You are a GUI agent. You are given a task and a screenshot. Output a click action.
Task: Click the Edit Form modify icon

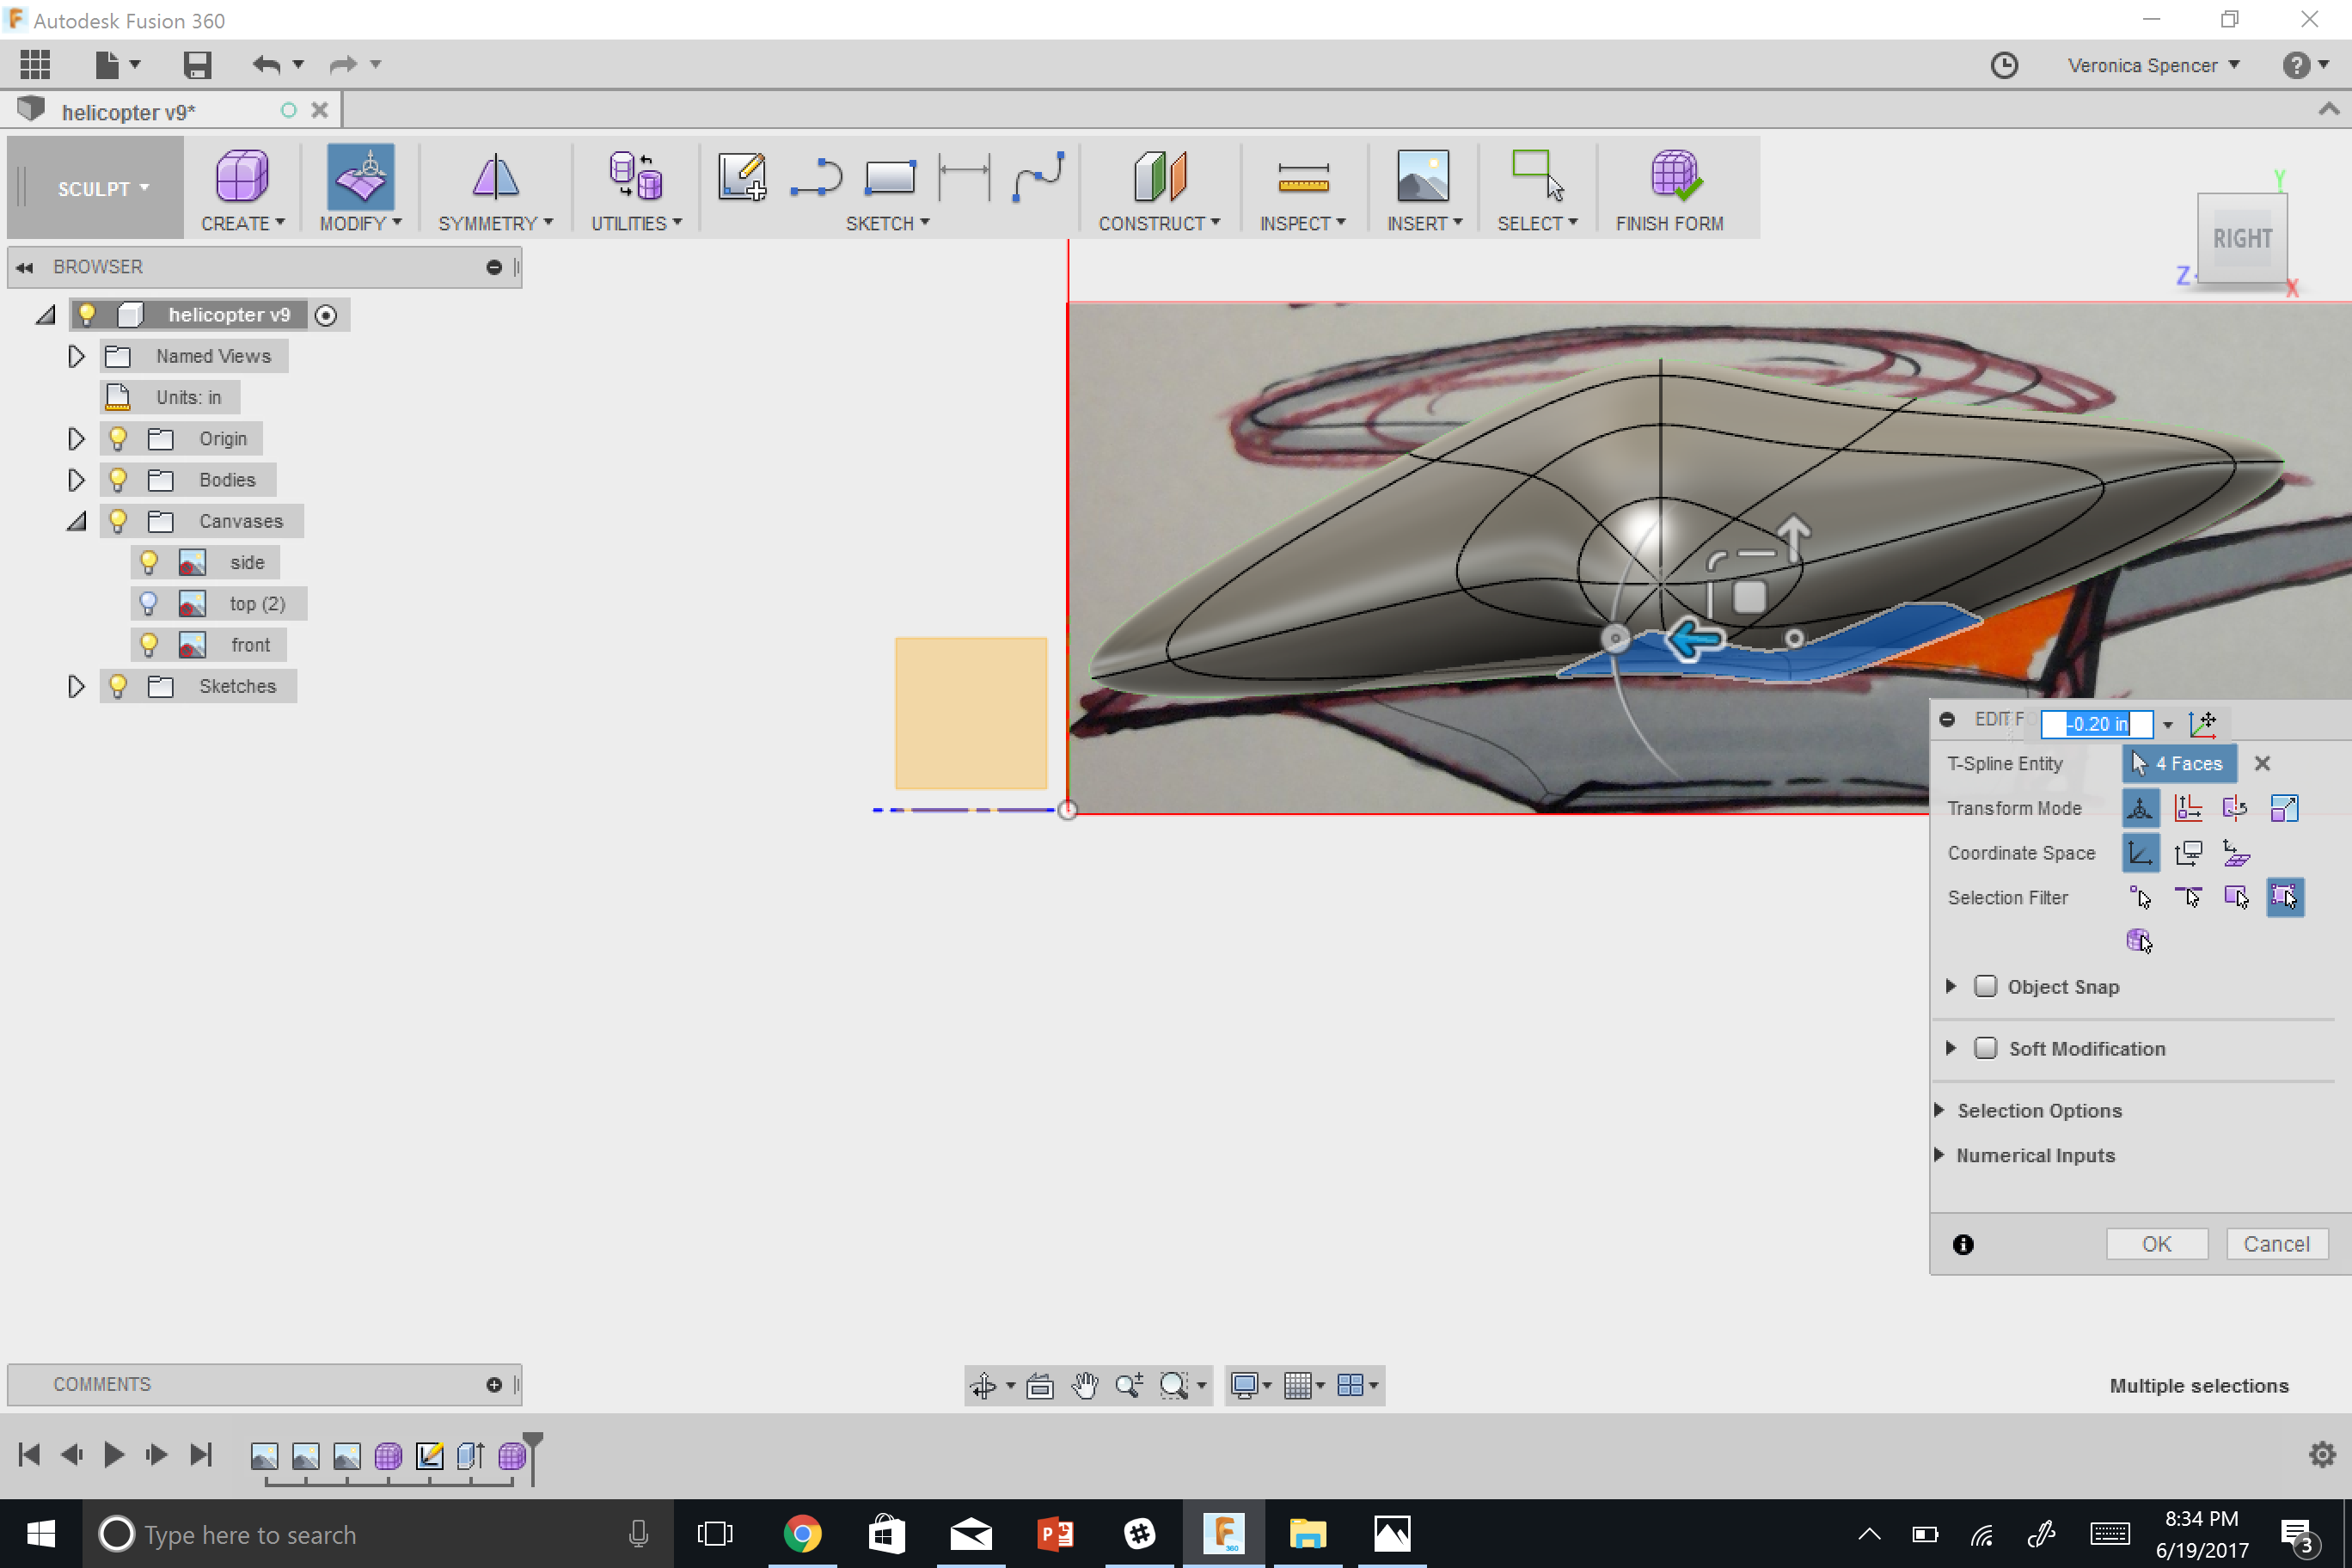(x=361, y=177)
